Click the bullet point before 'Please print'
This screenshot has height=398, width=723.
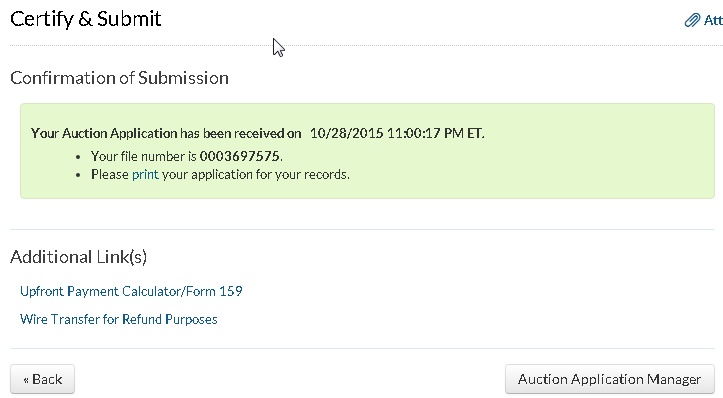click(78, 175)
